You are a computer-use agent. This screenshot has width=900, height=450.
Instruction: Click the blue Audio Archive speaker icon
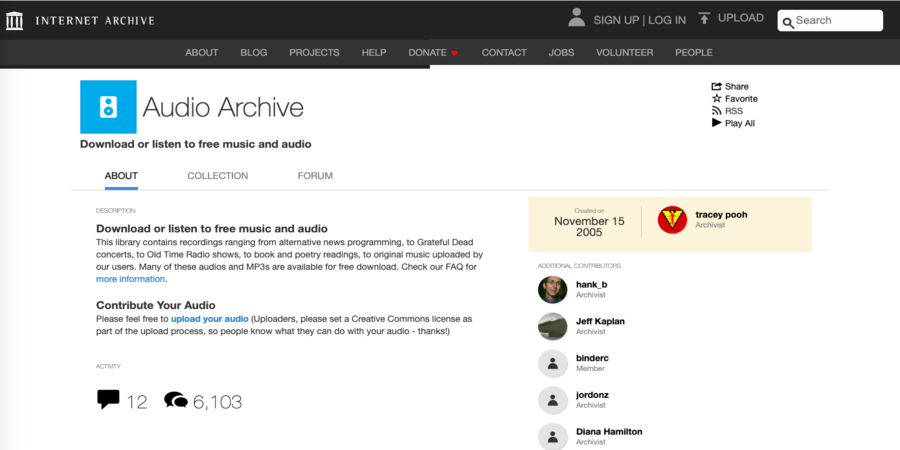point(108,107)
